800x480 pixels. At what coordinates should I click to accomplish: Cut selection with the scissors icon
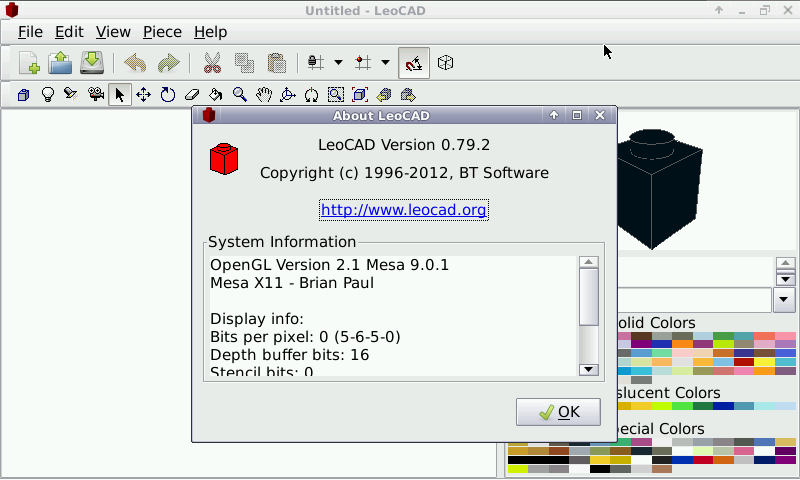tap(212, 63)
